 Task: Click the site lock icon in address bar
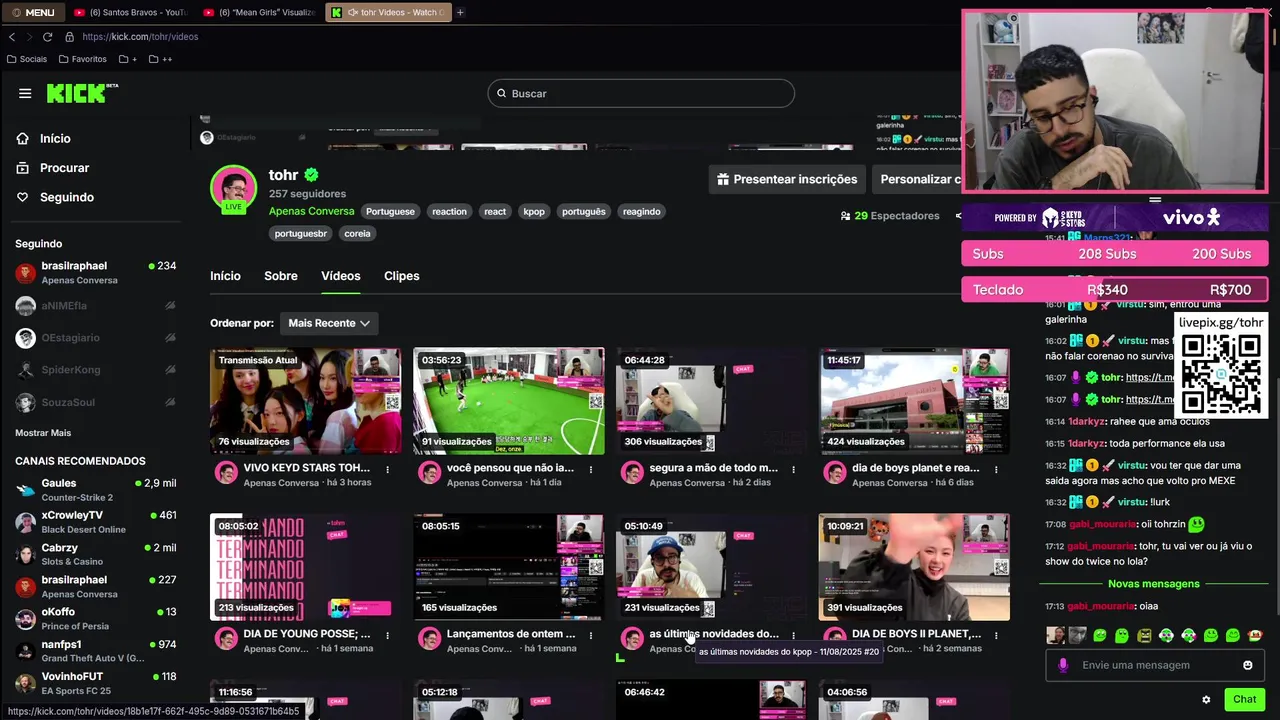click(x=69, y=36)
